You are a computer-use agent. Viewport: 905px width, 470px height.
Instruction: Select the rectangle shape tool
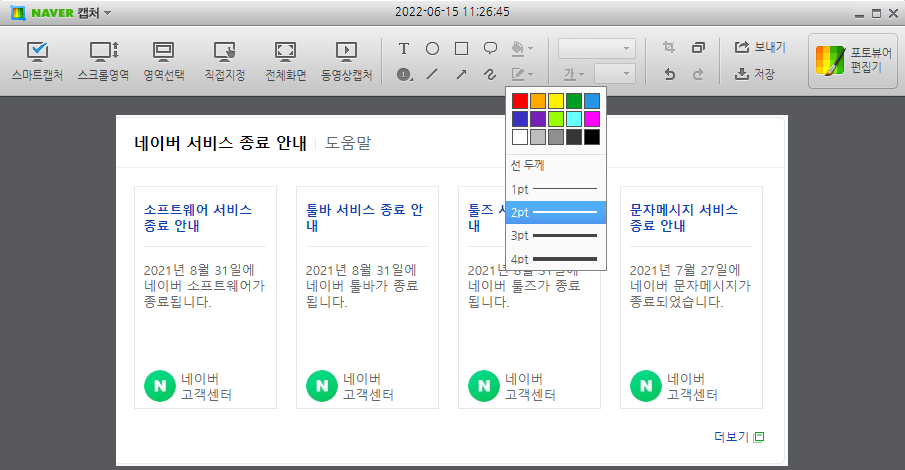click(461, 49)
